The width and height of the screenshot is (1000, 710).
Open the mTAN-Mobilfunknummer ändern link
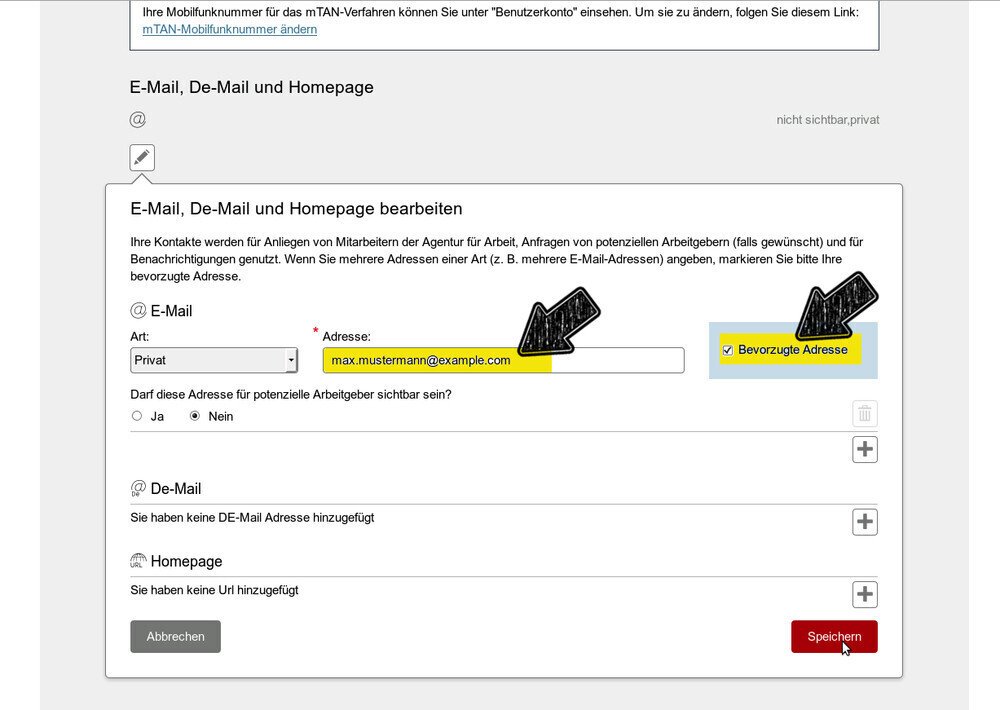tap(230, 29)
